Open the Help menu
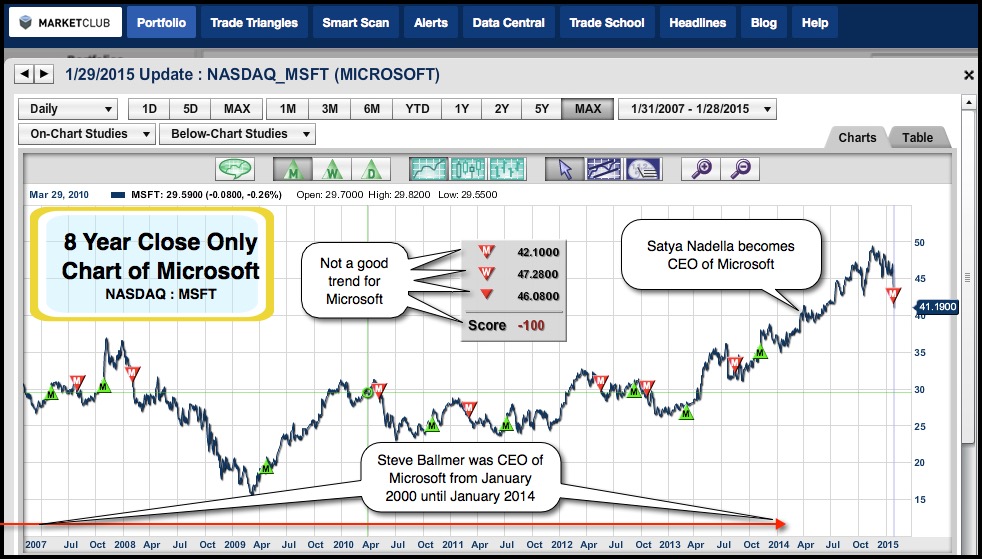Viewport: 982px width, 559px height. coord(815,23)
